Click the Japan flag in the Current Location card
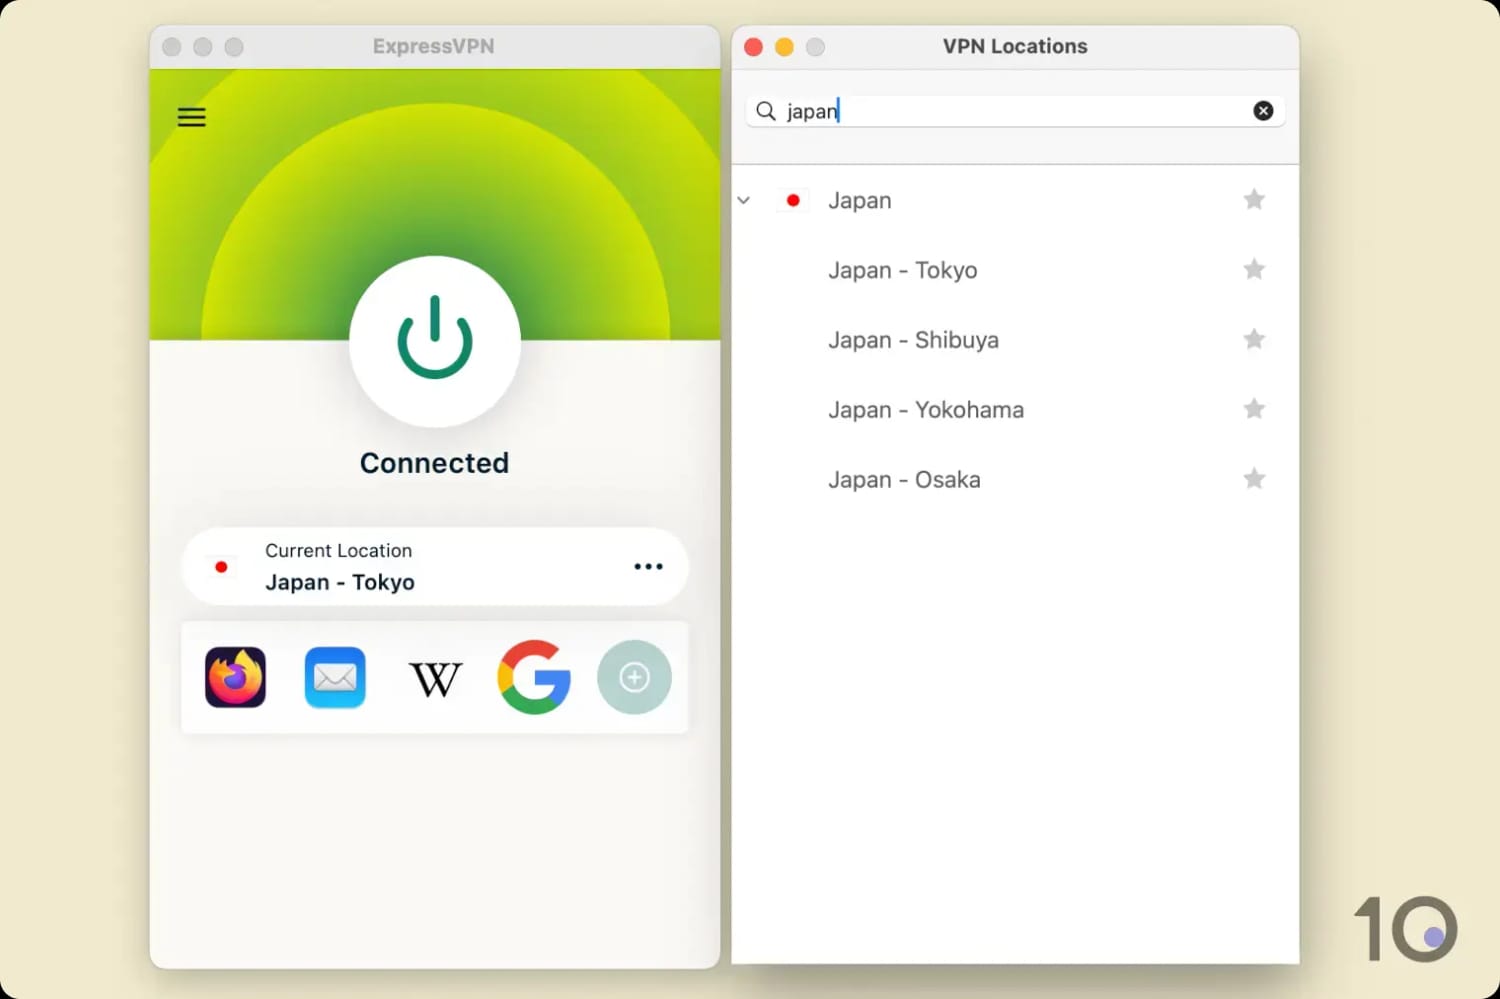Image resolution: width=1500 pixels, height=999 pixels. coord(221,567)
